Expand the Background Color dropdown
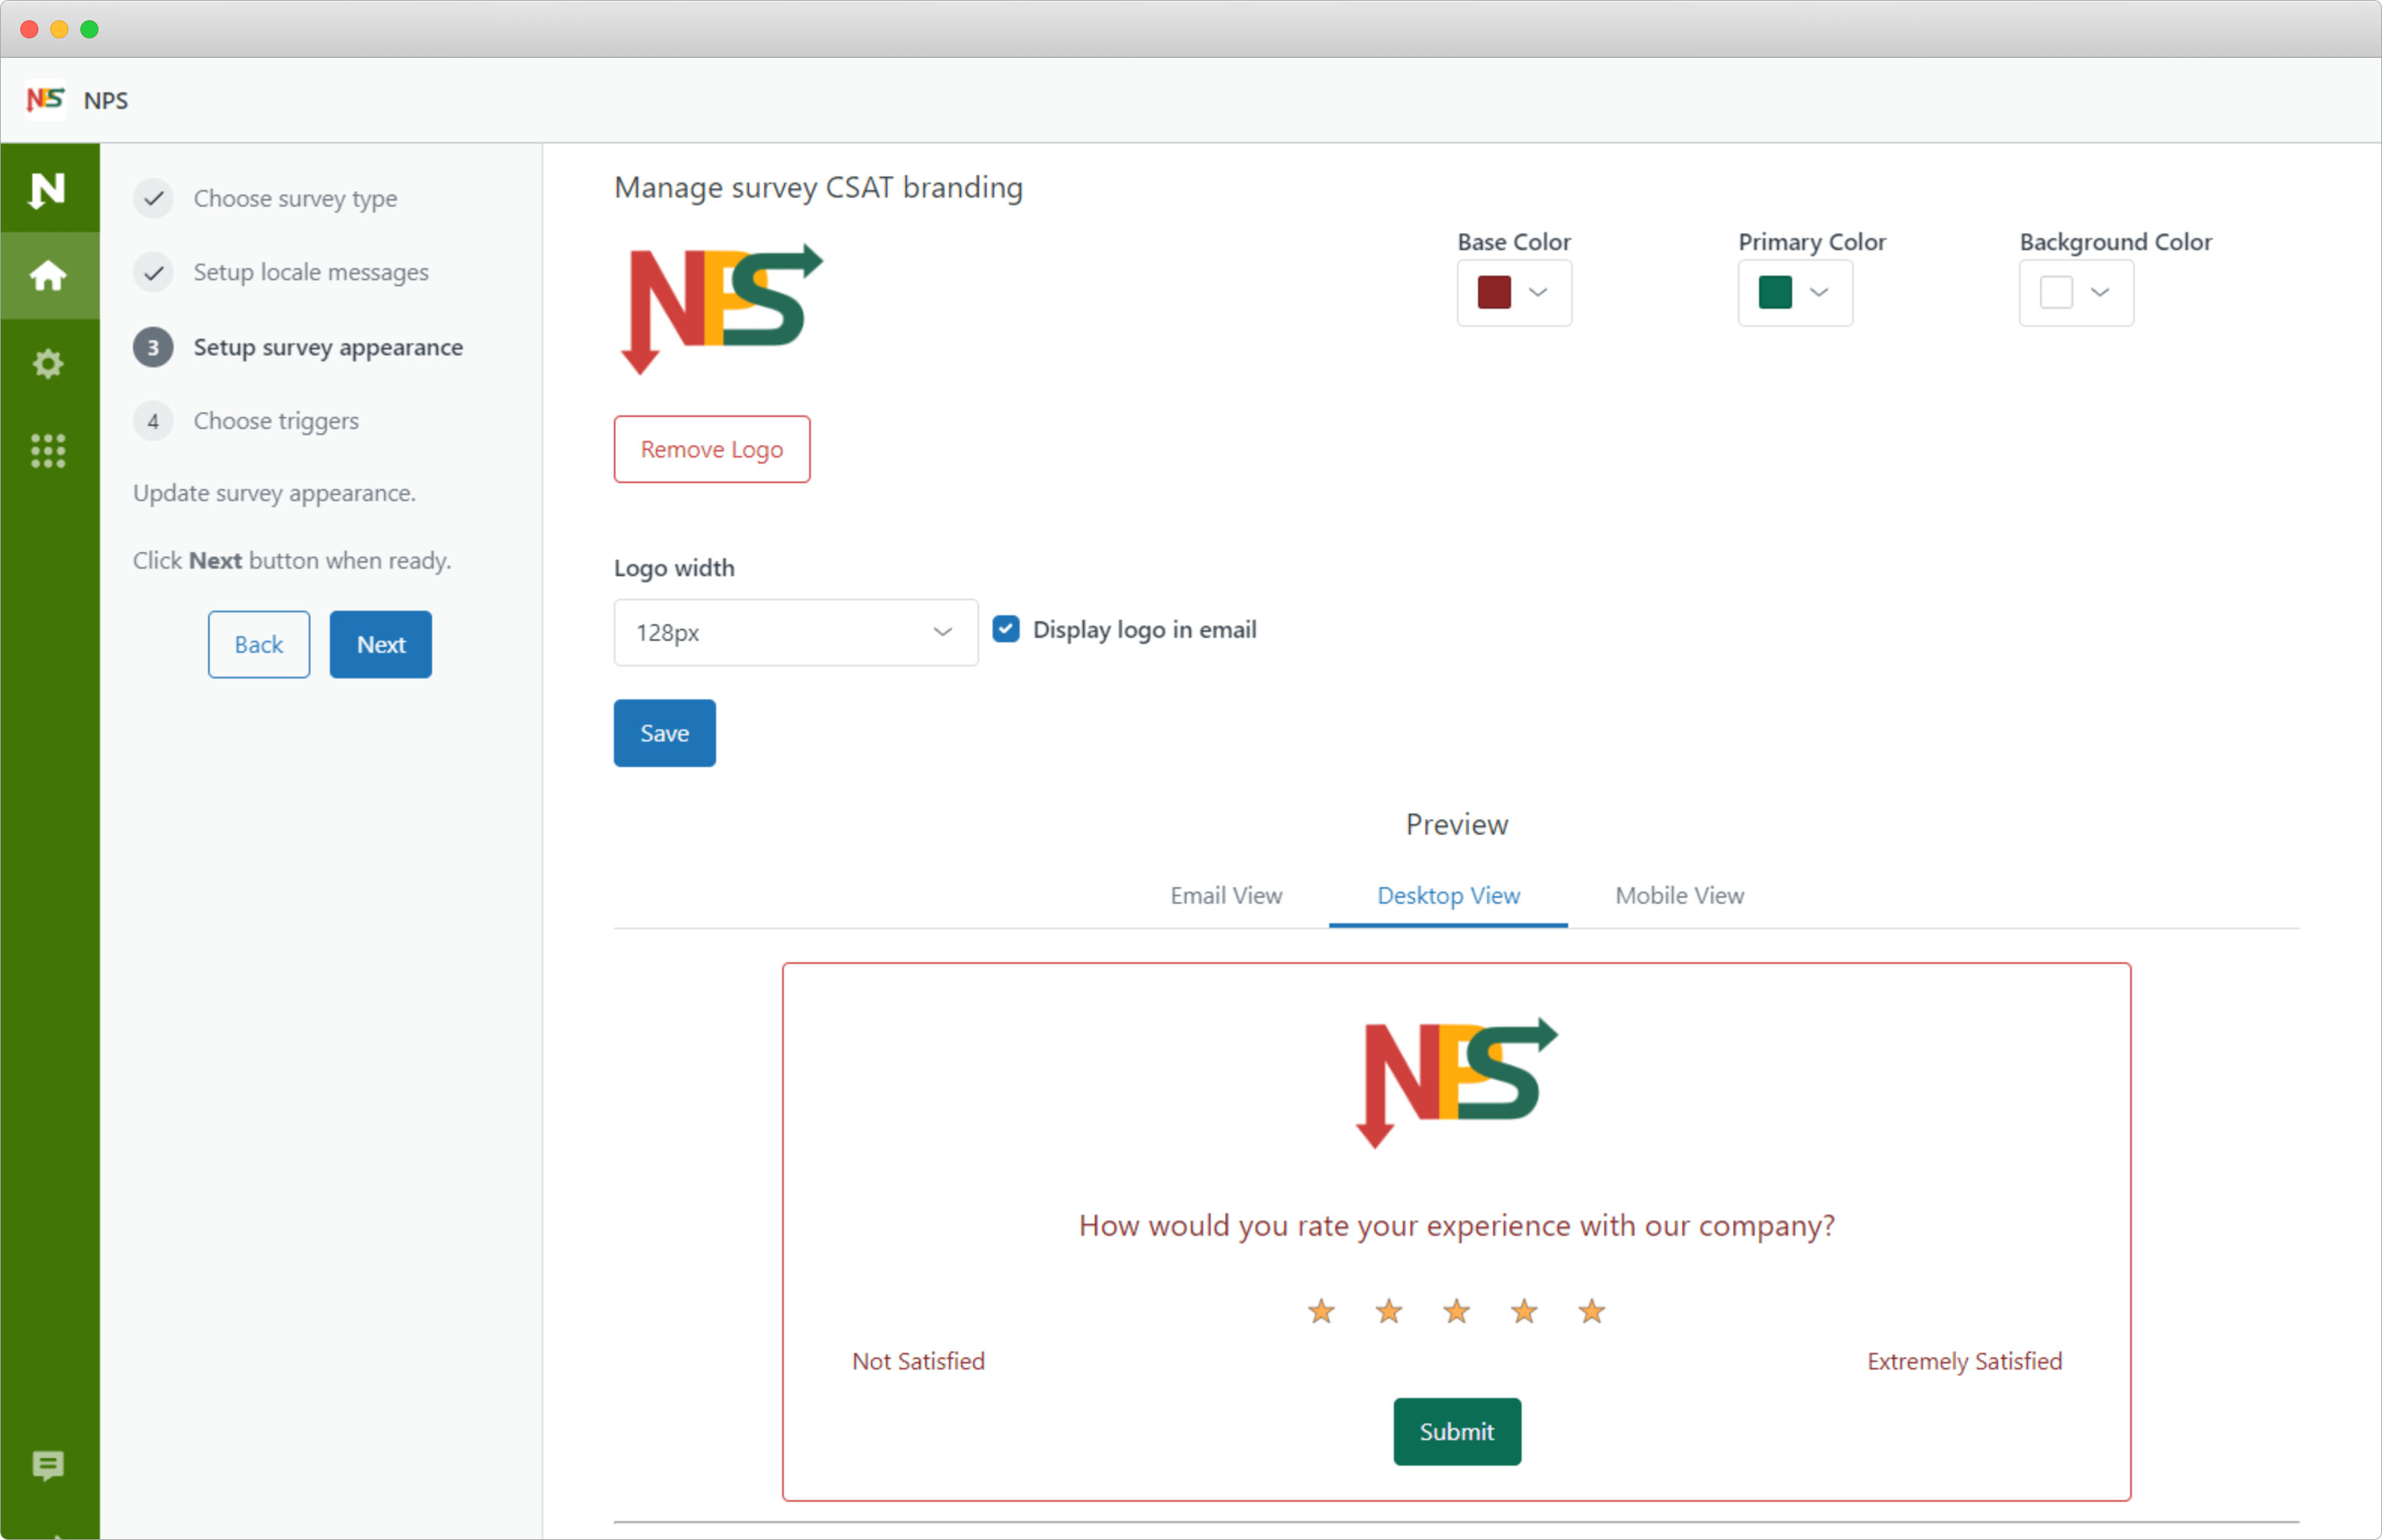Image resolution: width=2382 pixels, height=1540 pixels. point(2076,293)
